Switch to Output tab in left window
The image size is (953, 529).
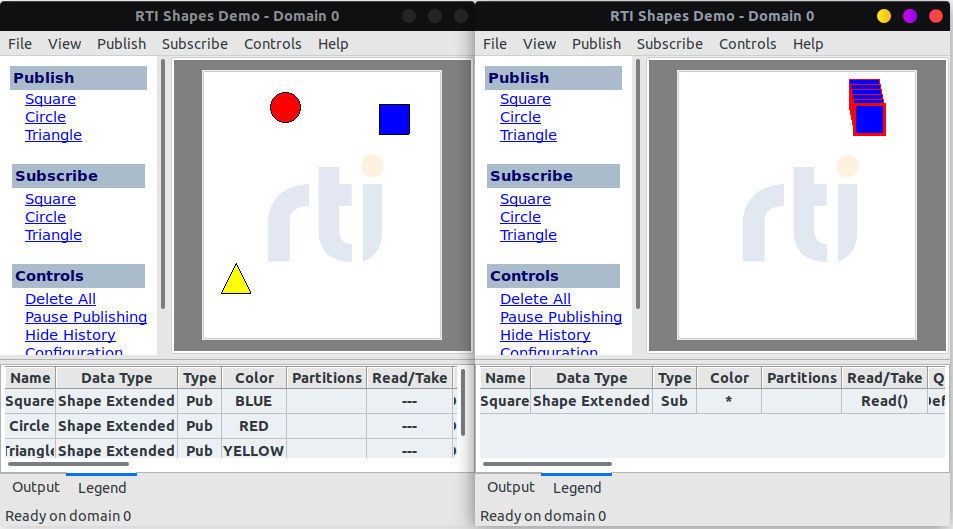click(36, 487)
